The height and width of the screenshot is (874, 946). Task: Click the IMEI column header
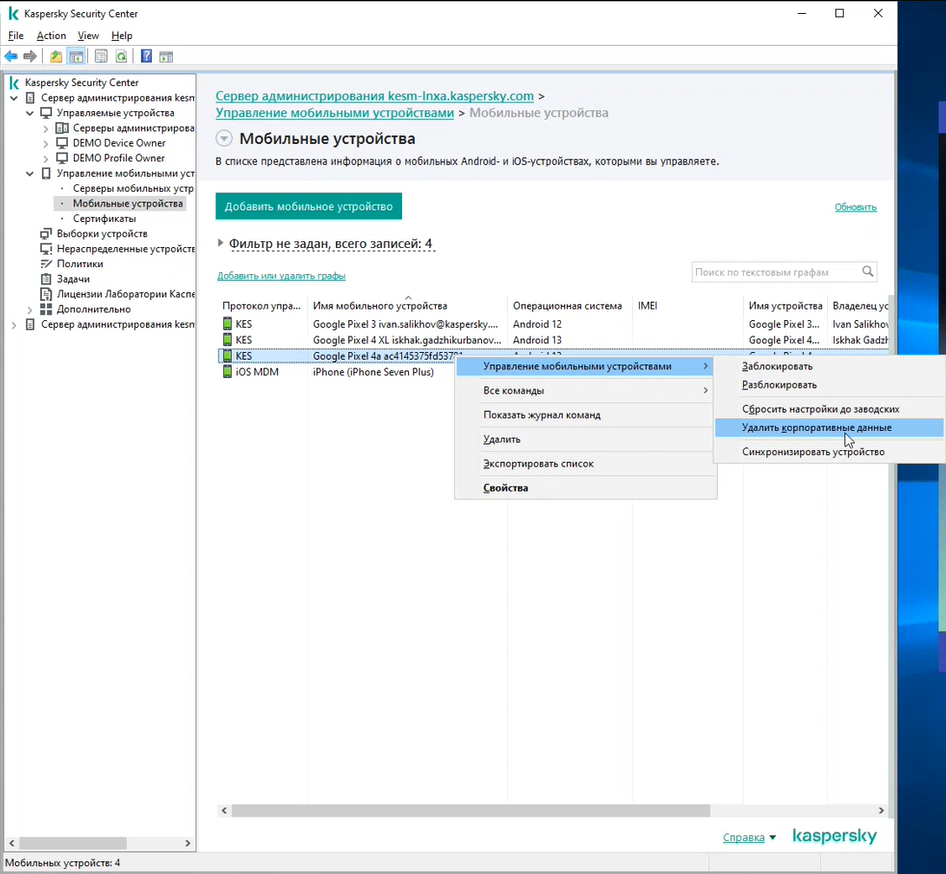(x=687, y=306)
